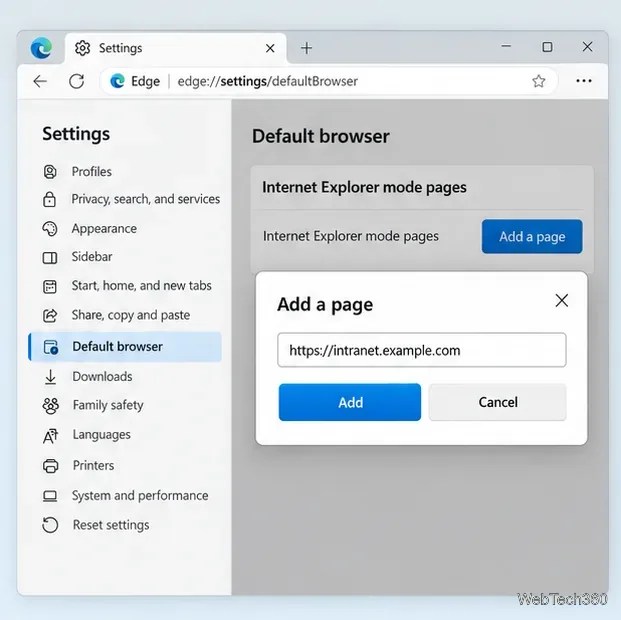Click the URL field in dialog
The width and height of the screenshot is (621, 620).
422,350
